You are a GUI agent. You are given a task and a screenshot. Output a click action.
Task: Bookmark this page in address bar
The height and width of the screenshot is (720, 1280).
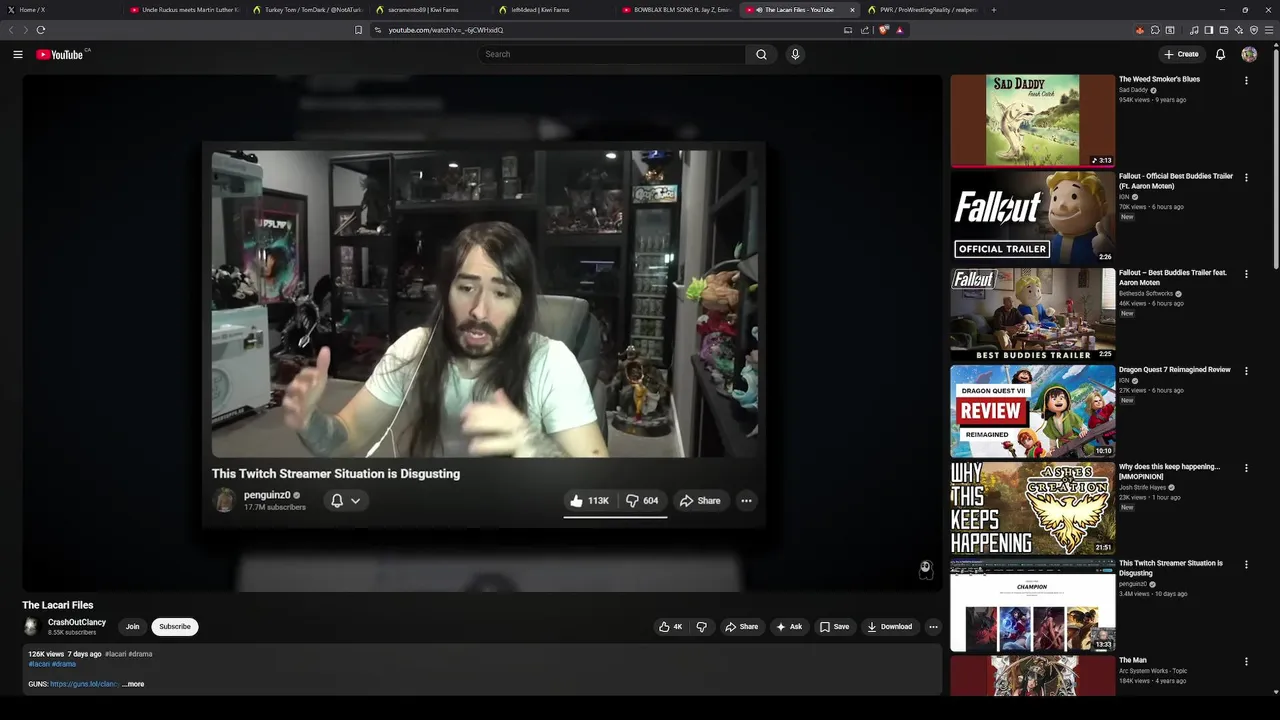coord(358,30)
